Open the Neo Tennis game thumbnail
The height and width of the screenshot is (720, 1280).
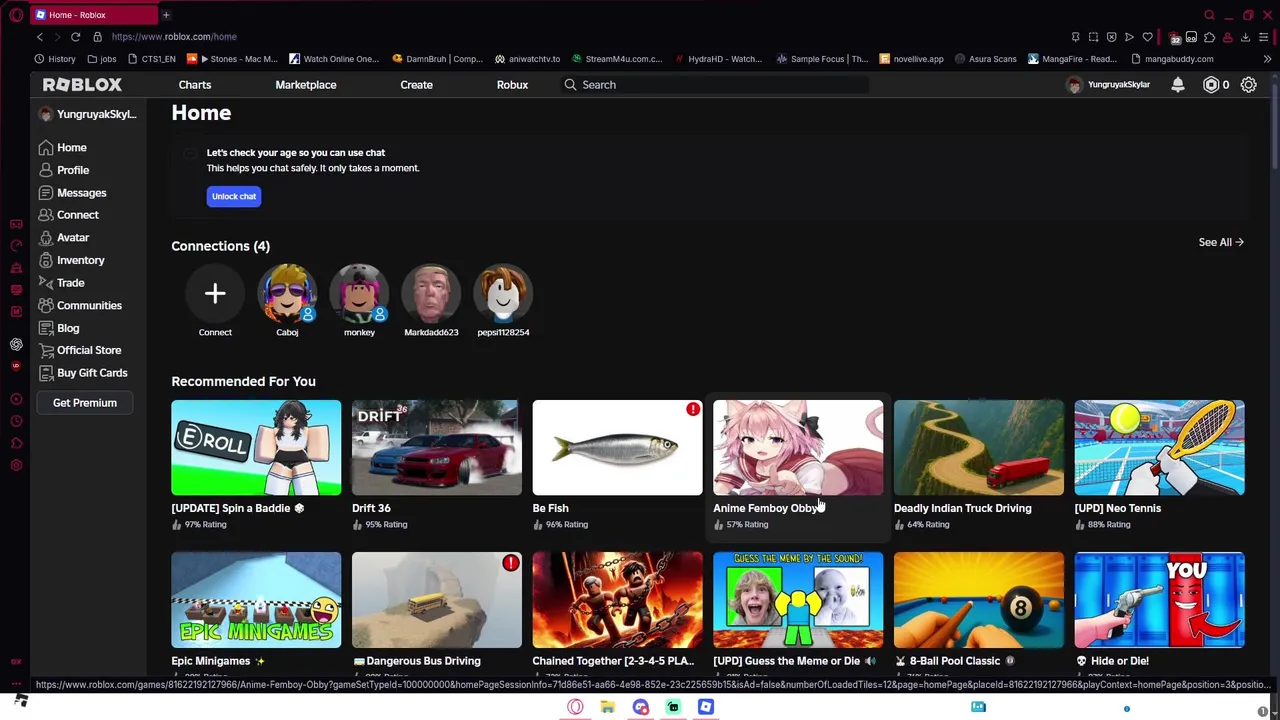(1159, 447)
